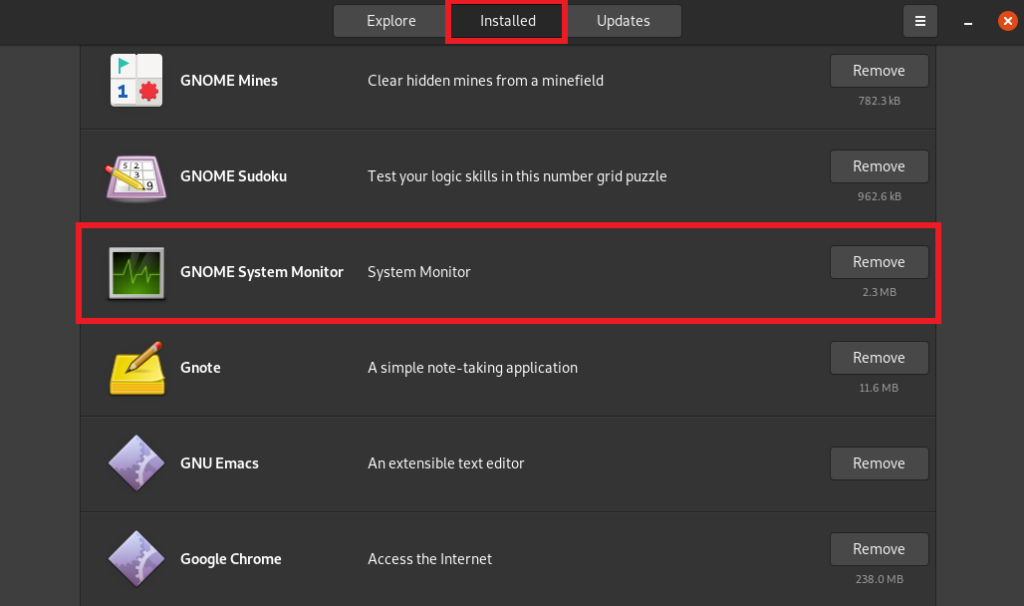The image size is (1024, 606).
Task: Click 'Test your logic skills' description
Action: [517, 176]
